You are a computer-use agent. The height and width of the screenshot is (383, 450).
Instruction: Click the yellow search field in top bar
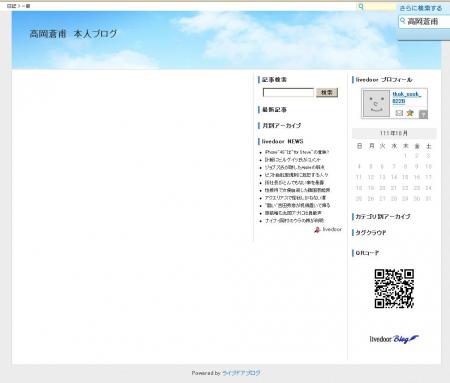tap(380, 6)
